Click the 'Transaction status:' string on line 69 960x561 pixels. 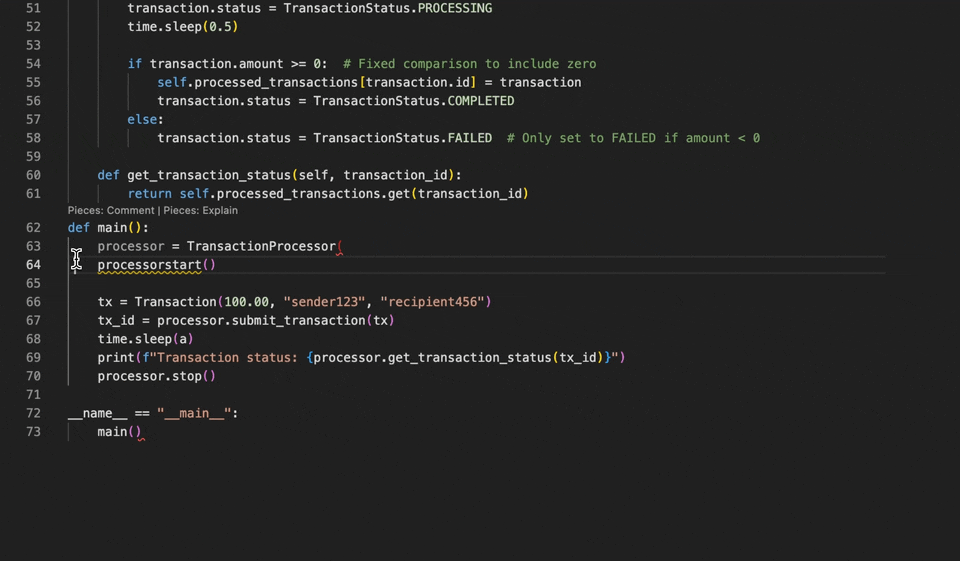[x=227, y=358]
